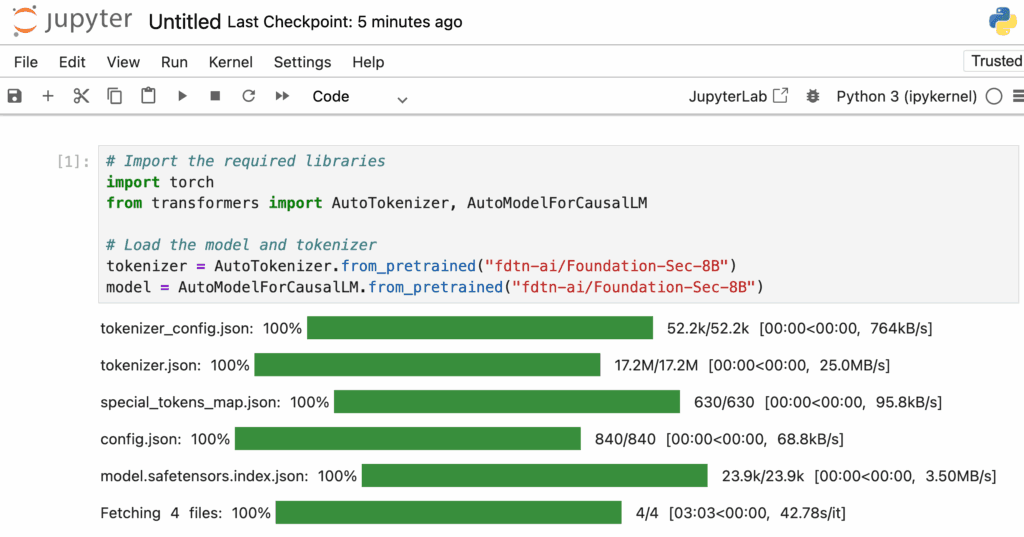Select the cell prompt [1]:
This screenshot has height=537, width=1024.
[x=73, y=161]
